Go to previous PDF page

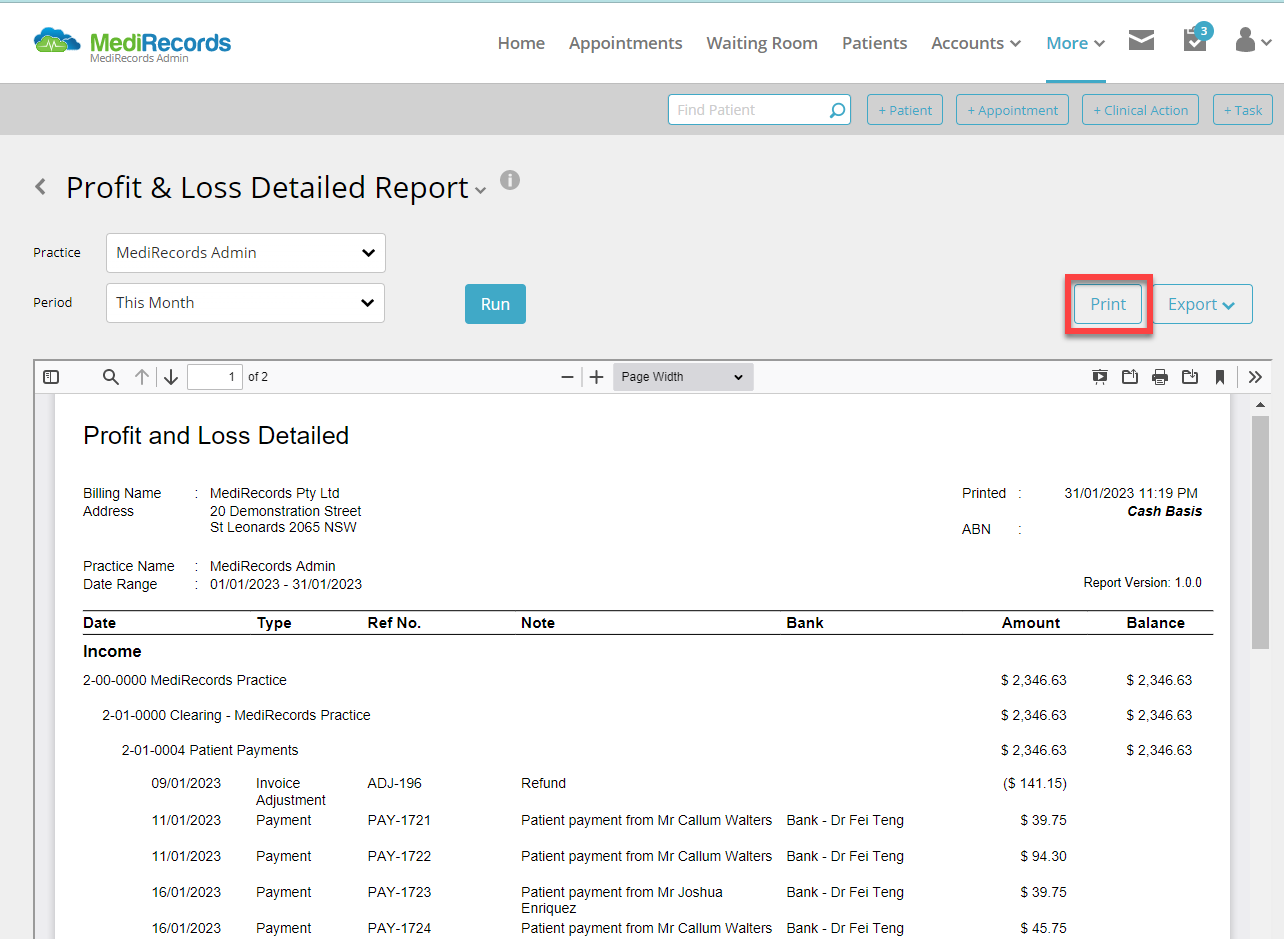(142, 377)
